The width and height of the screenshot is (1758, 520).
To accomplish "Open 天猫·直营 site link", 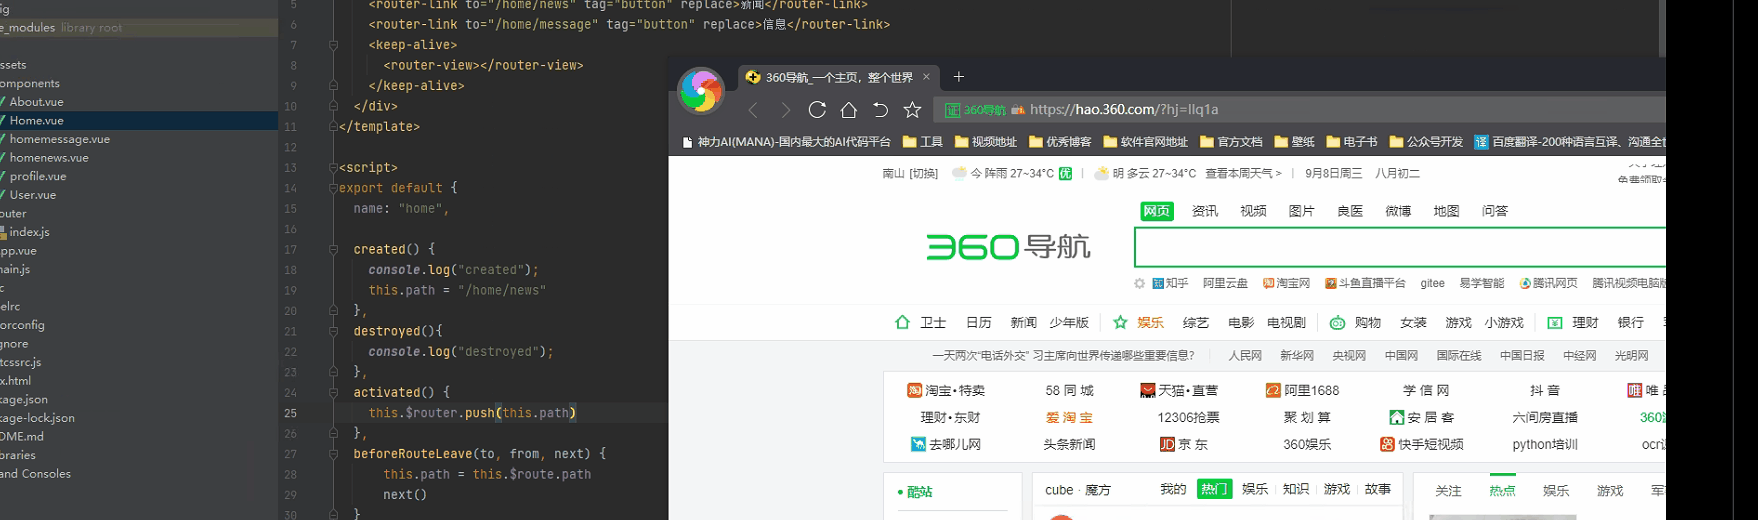I will 1179,390.
